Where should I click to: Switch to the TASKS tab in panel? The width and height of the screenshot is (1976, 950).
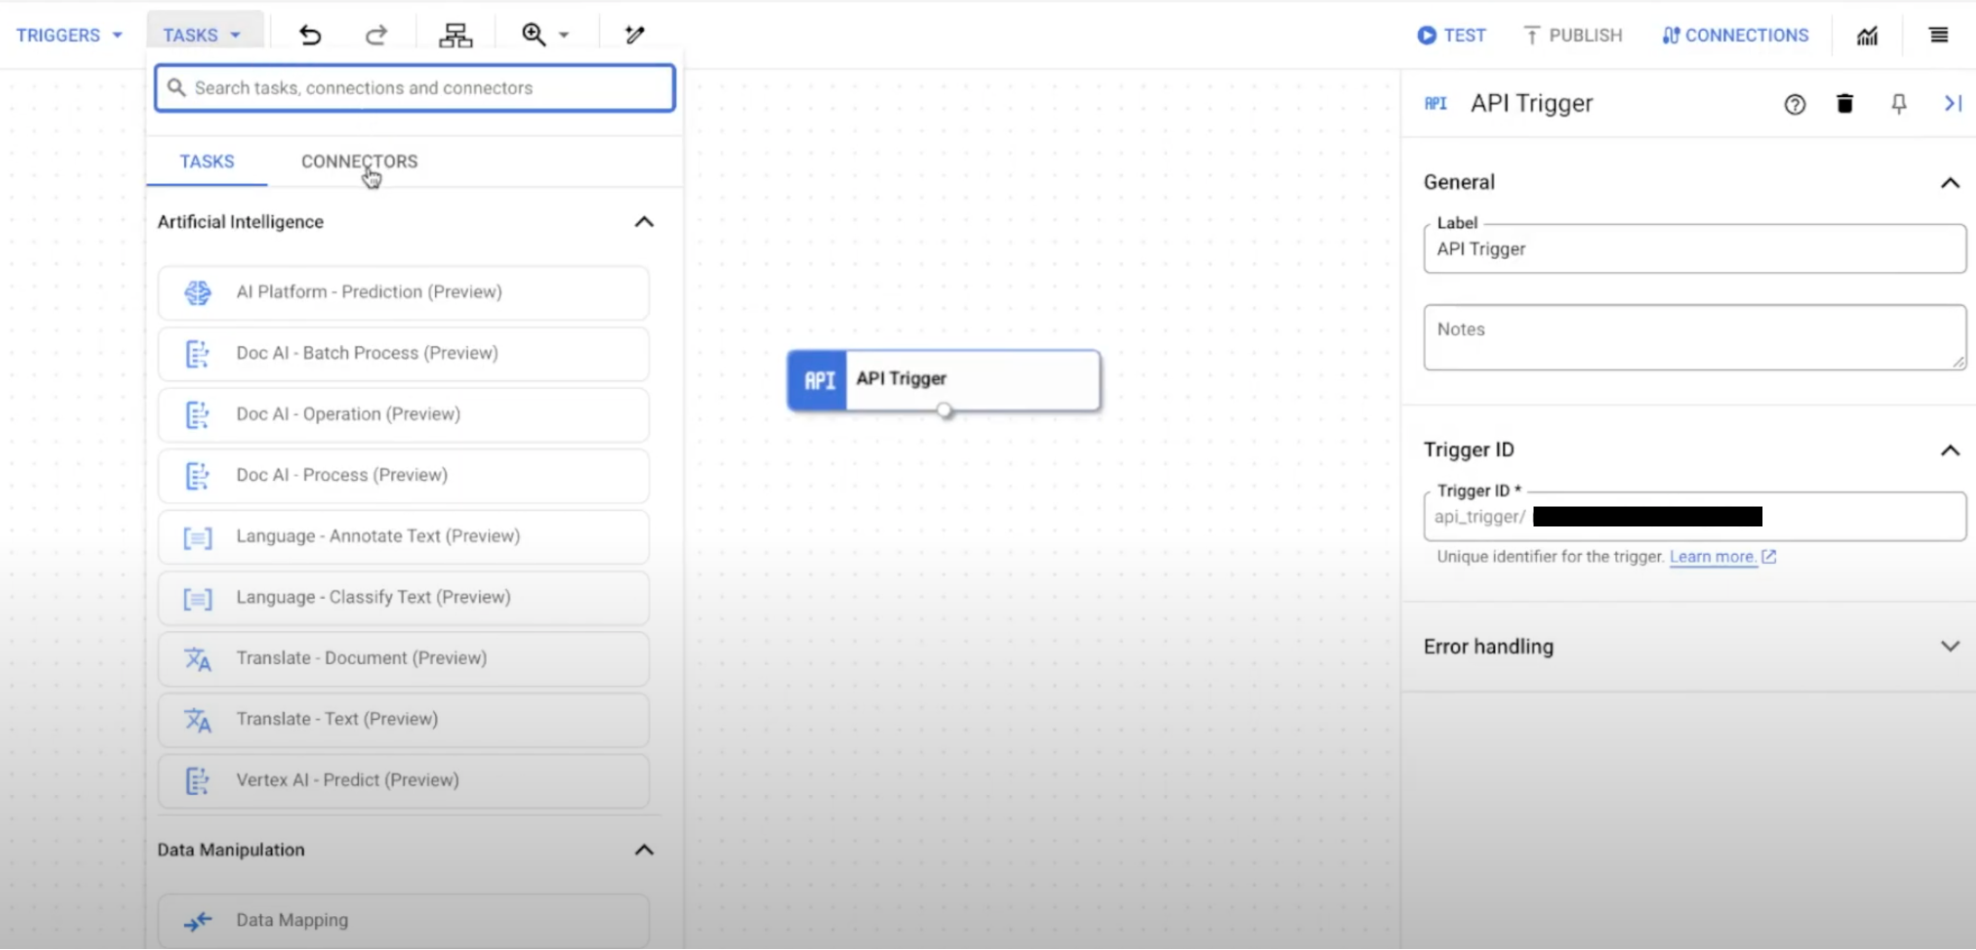pos(206,161)
